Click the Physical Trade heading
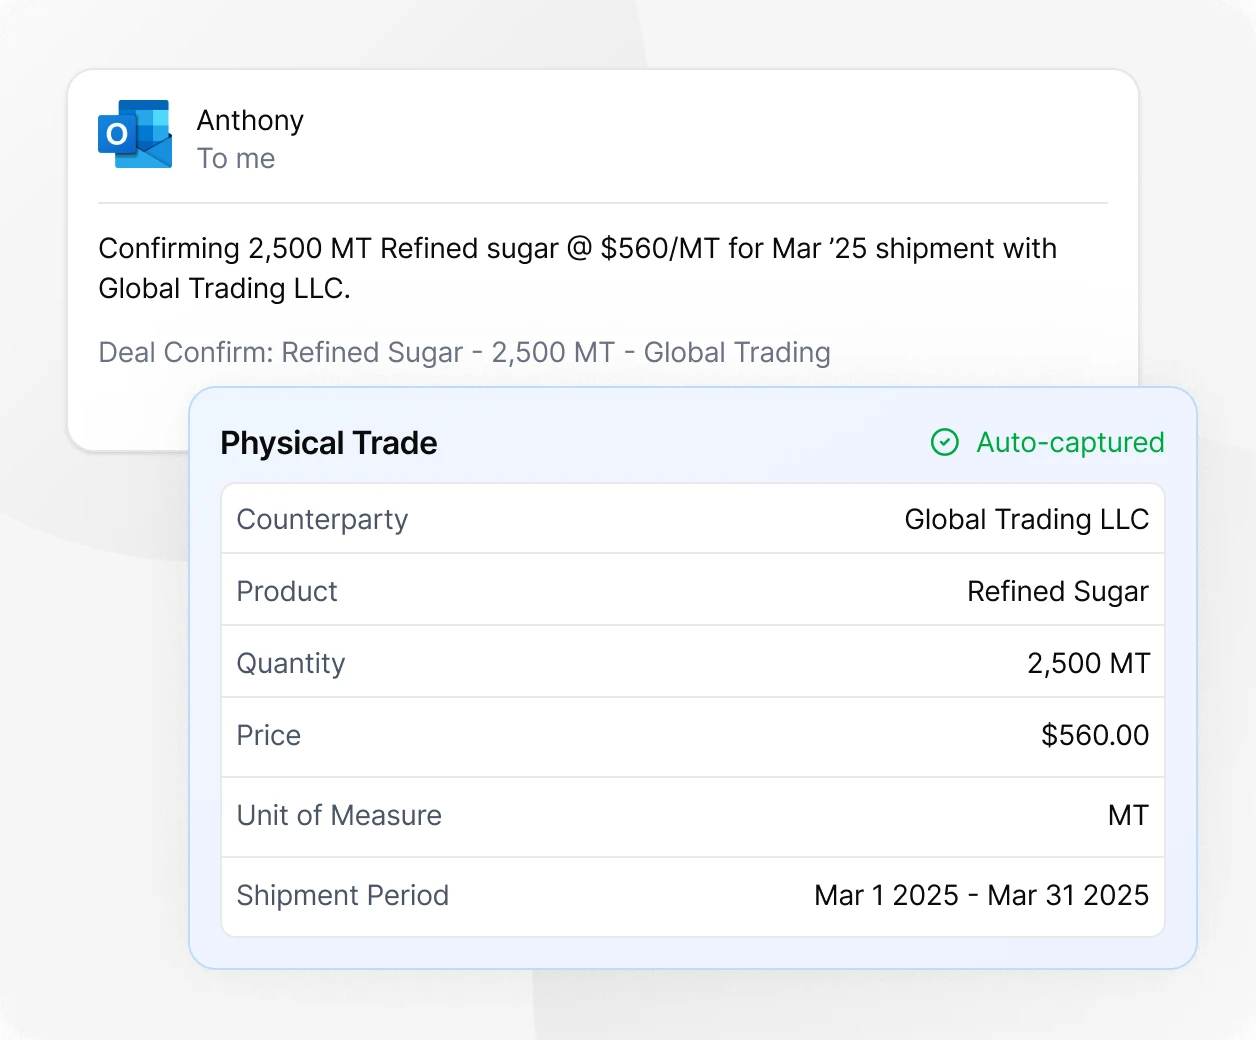The height and width of the screenshot is (1040, 1256). [x=329, y=443]
